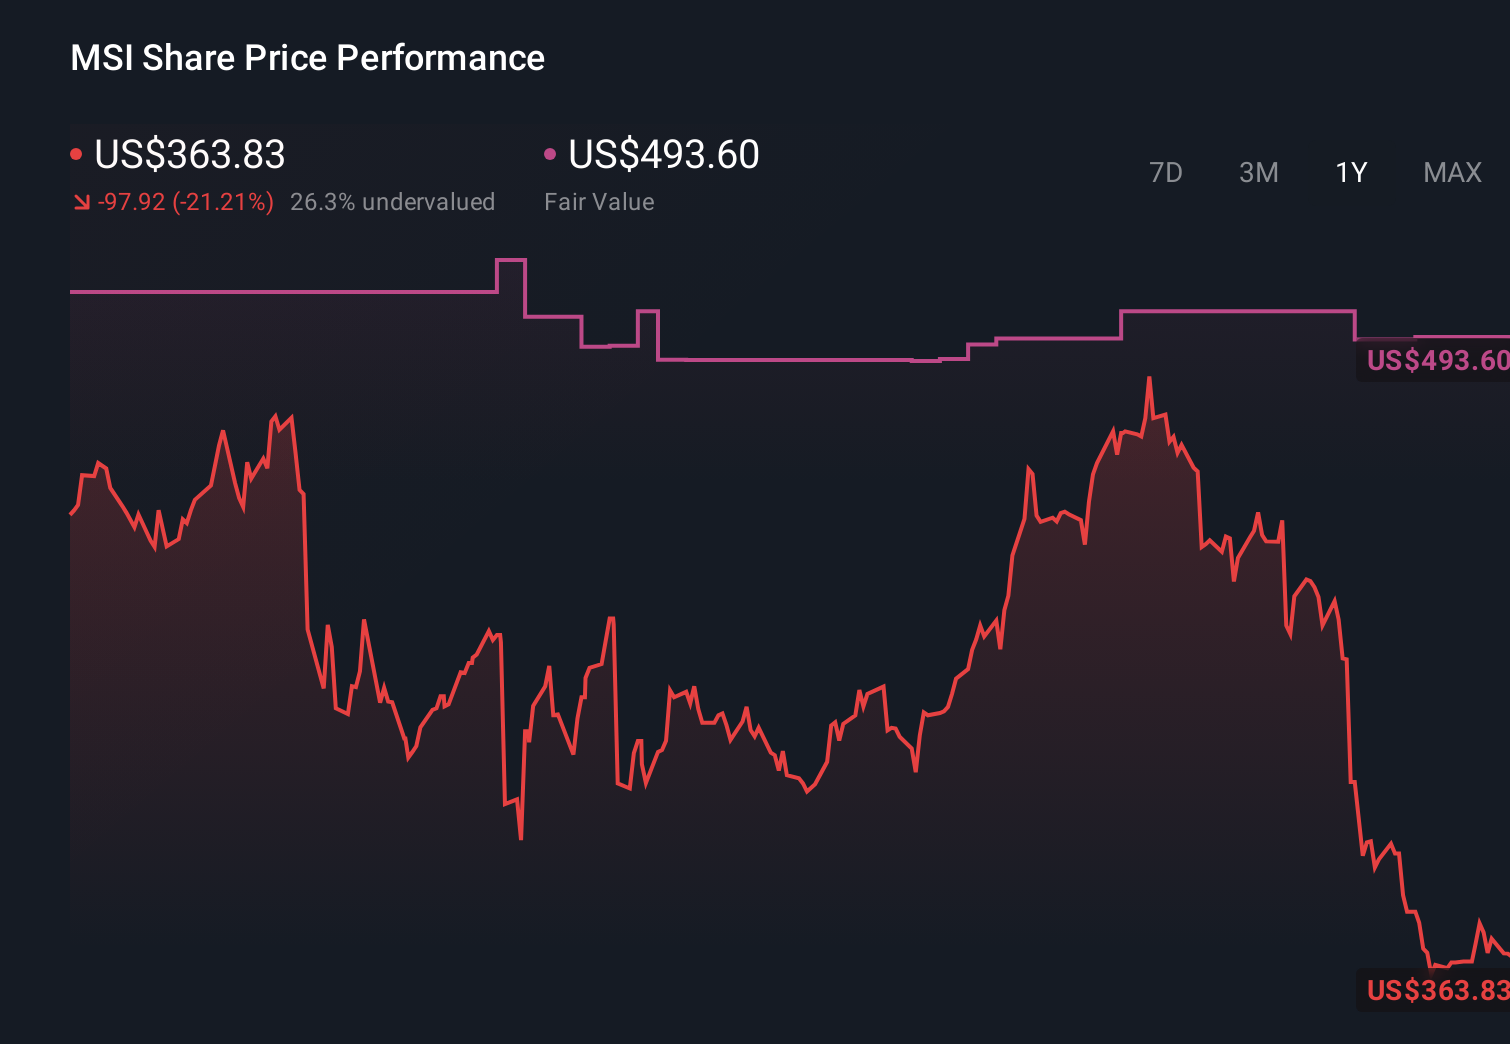Toggle visibility of the Fair Value series
Screen dimensions: 1510x1044
tap(549, 153)
